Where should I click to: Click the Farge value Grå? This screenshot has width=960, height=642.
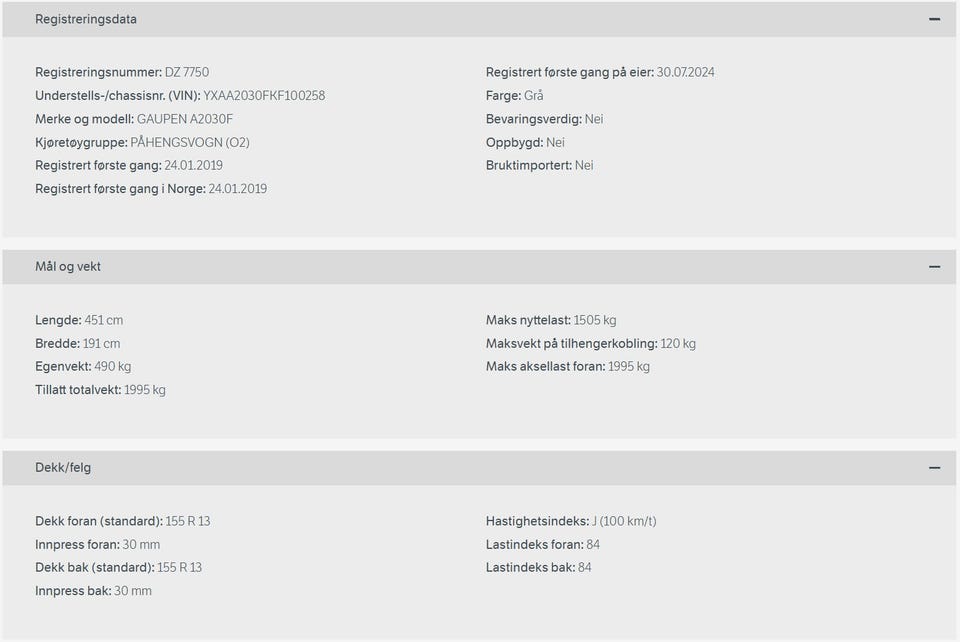[534, 95]
